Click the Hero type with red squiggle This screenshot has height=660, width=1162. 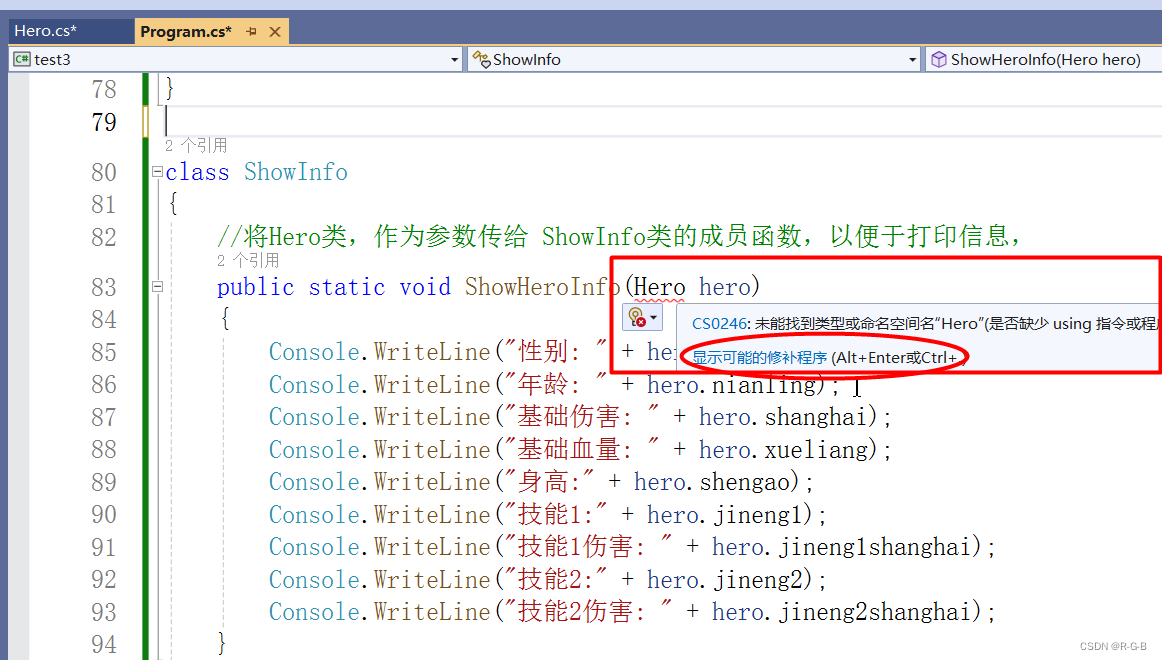click(660, 287)
